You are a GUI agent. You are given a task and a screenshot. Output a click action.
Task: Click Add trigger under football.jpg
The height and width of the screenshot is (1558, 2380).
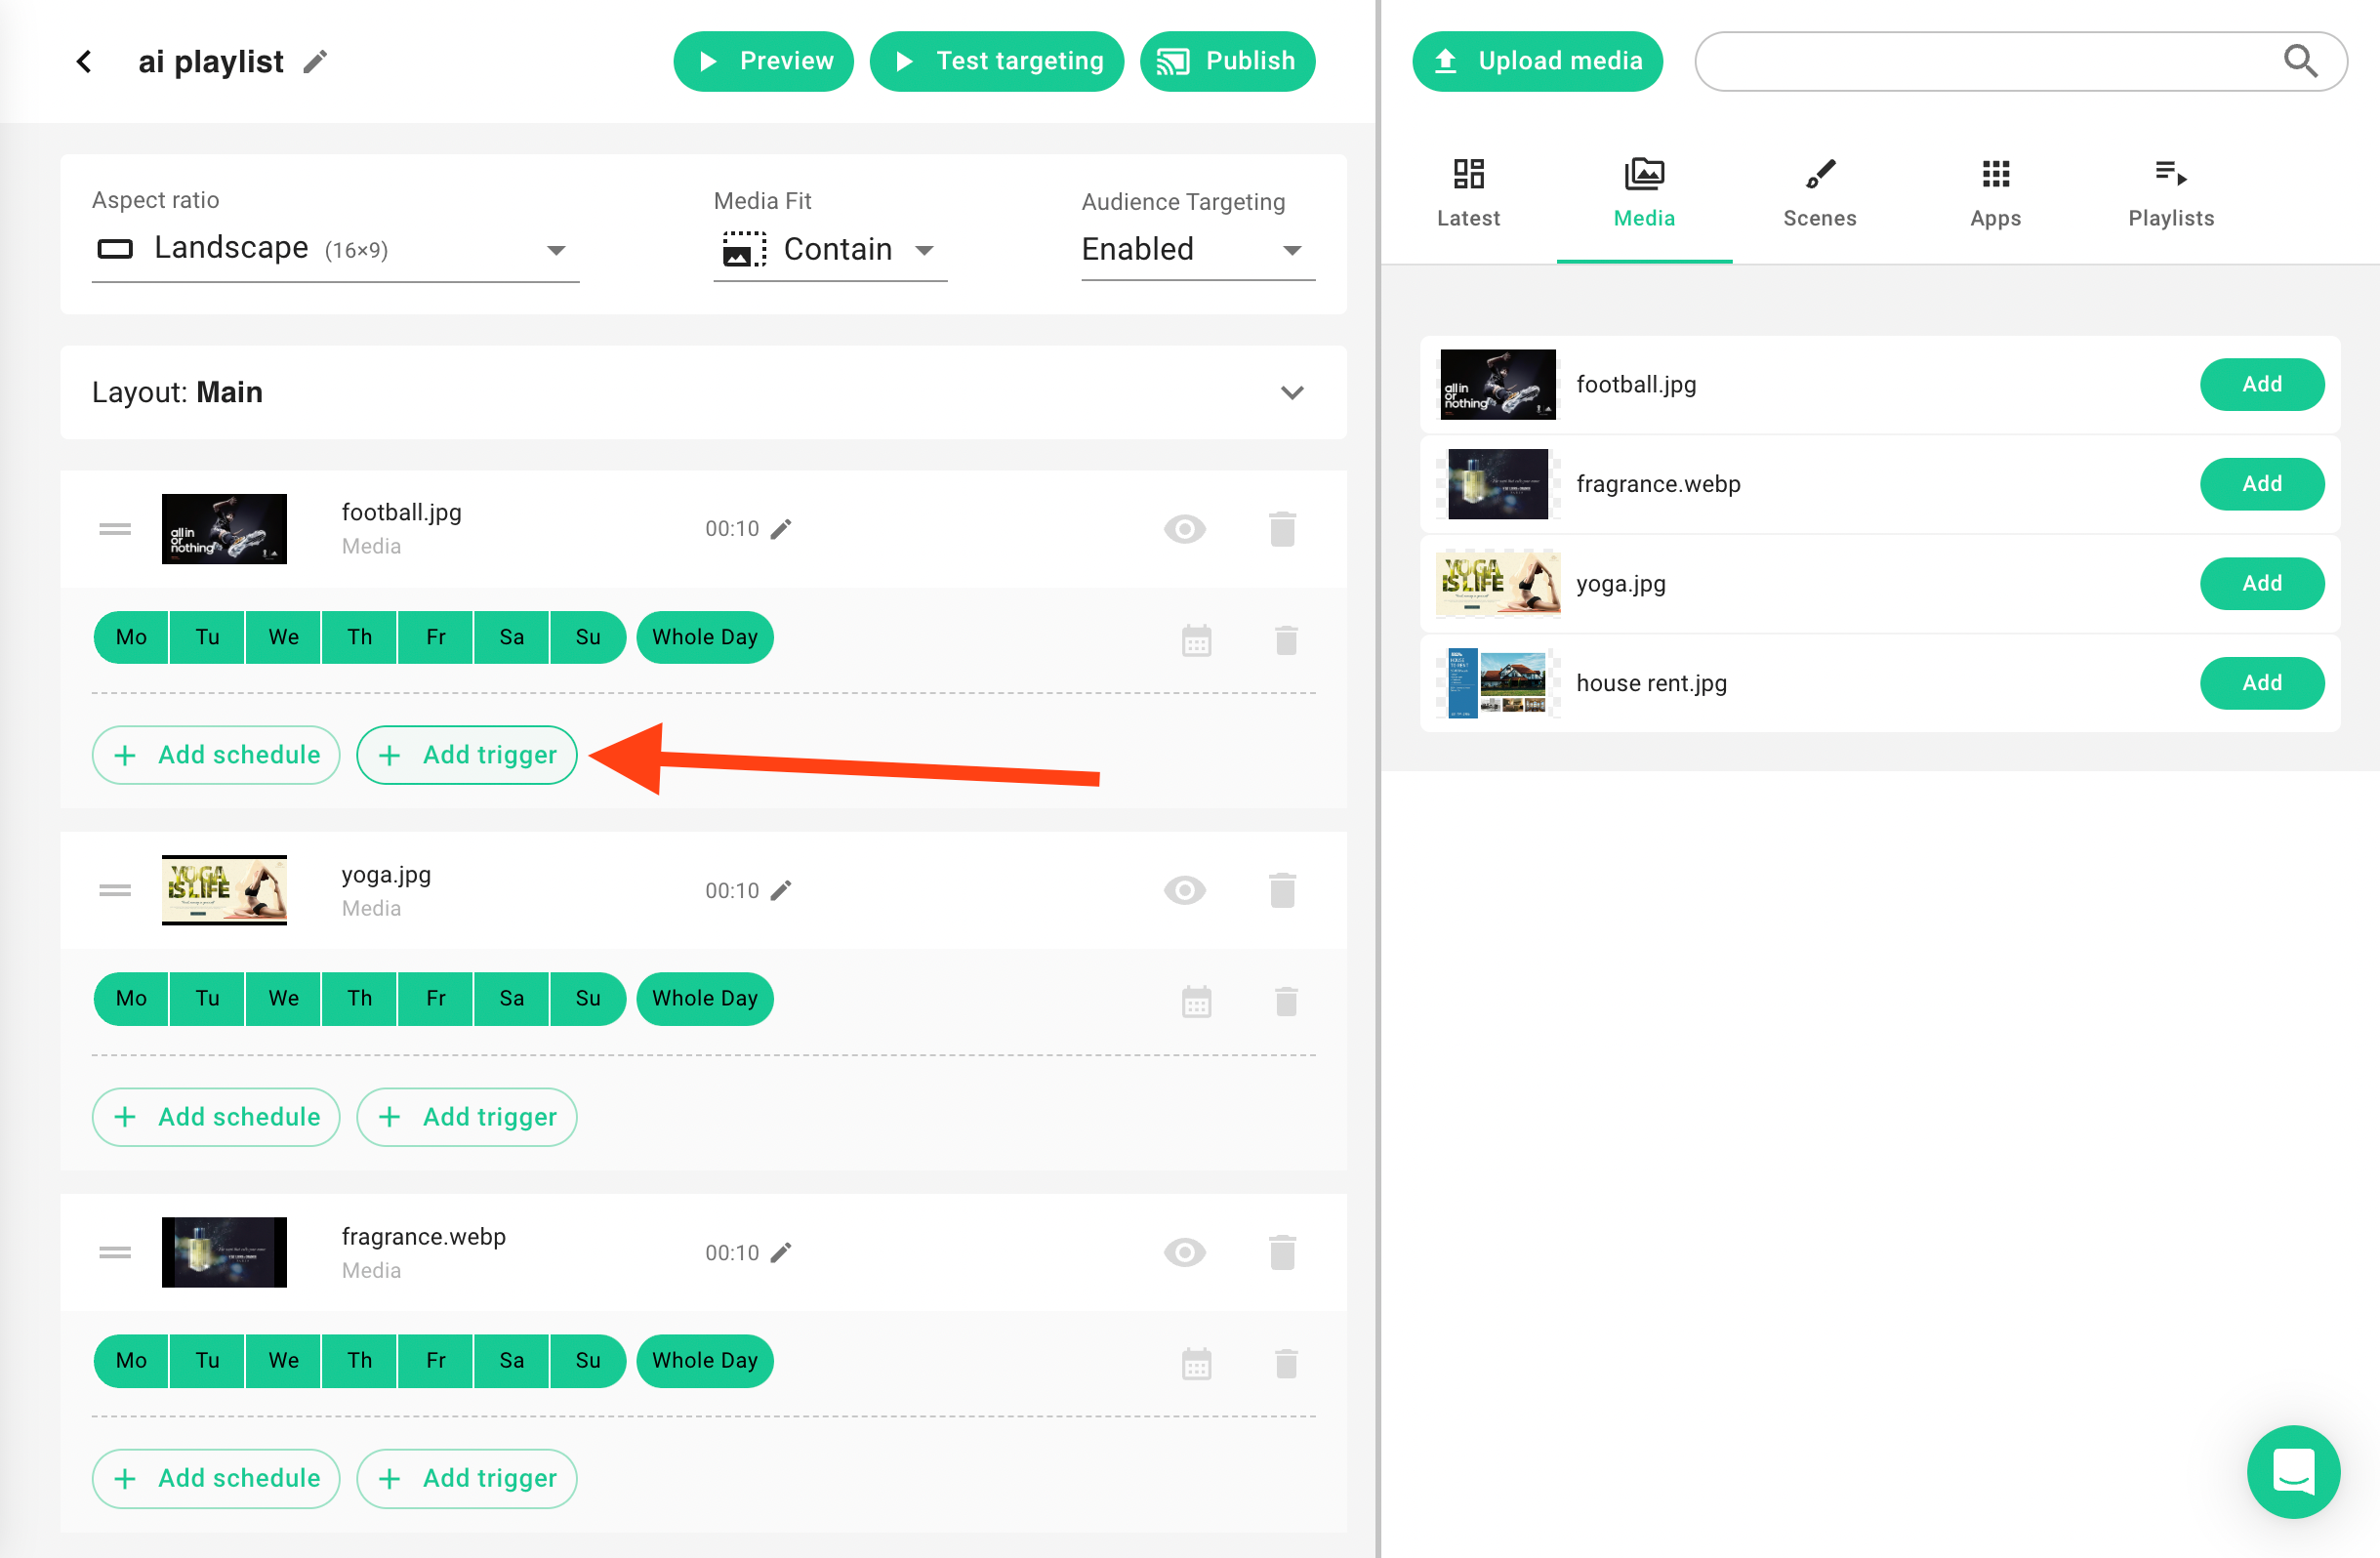click(466, 755)
